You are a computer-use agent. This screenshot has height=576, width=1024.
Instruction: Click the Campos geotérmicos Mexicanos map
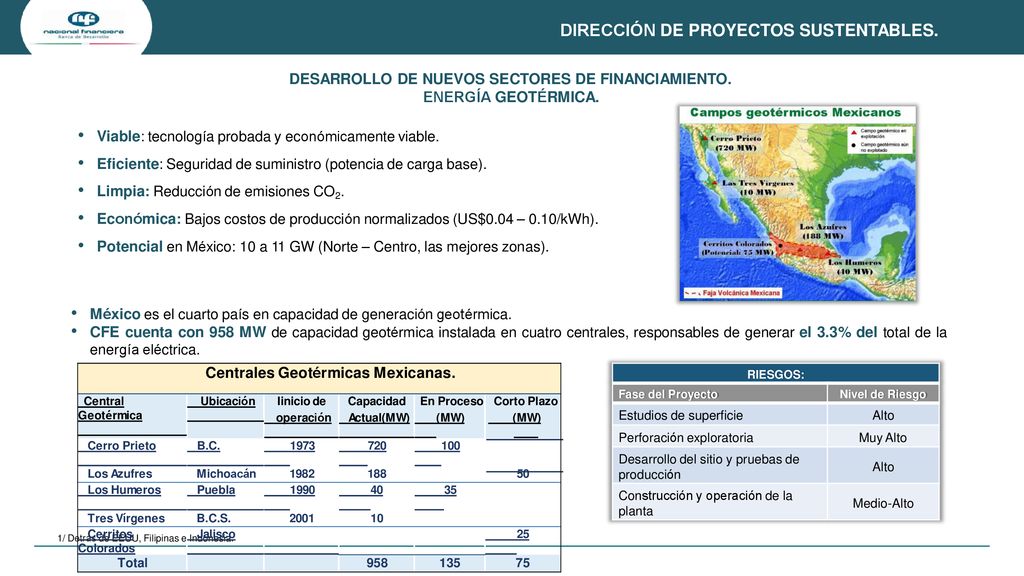[797, 203]
